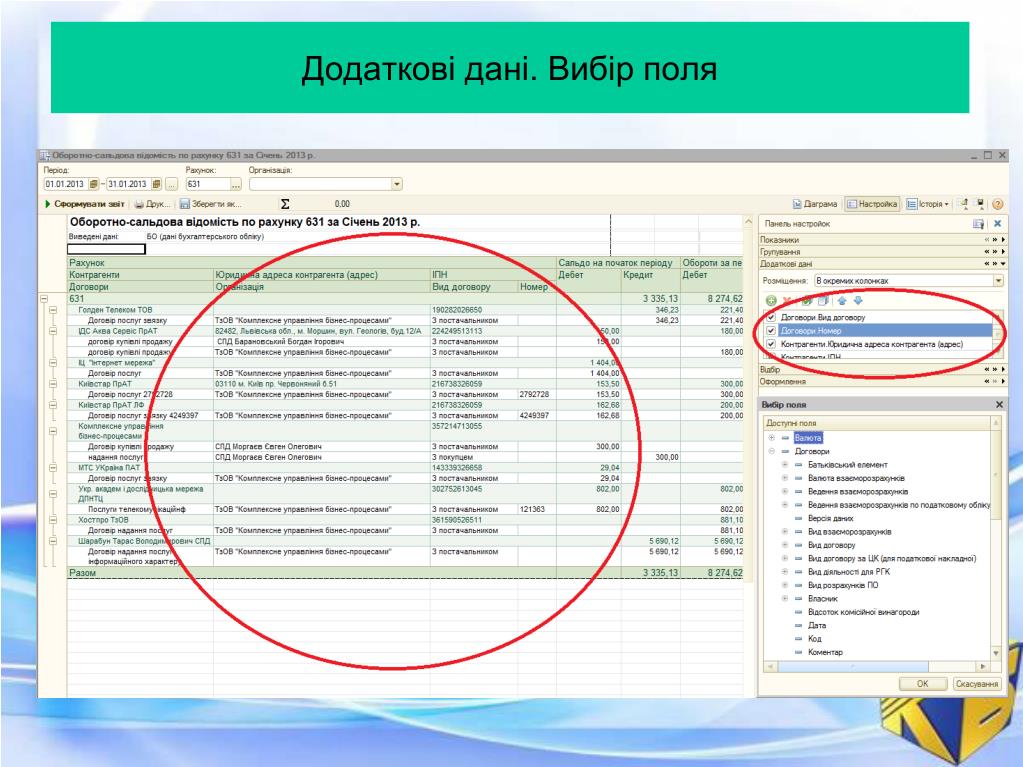This screenshot has height=767, width=1023.
Task: Open the Організація dropdown
Action: pyautogui.click(x=397, y=185)
